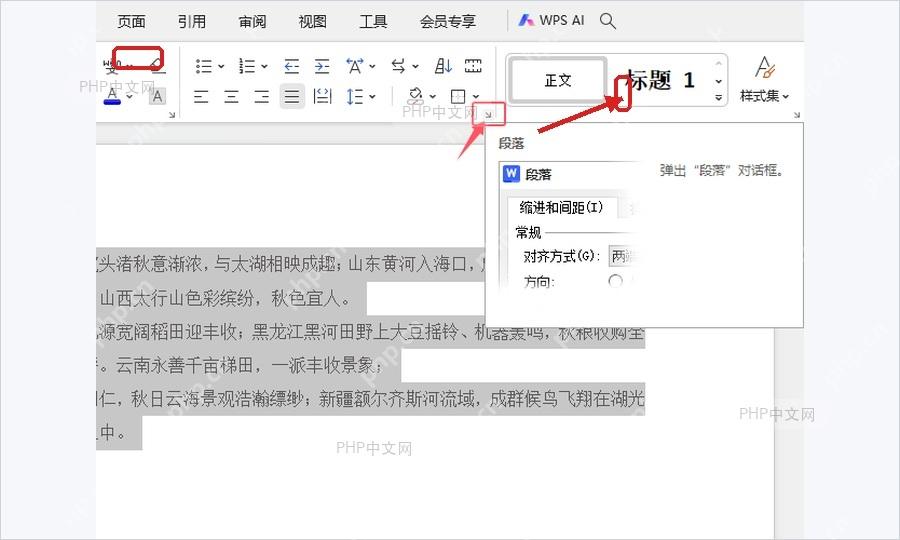Viewport: 900px width, 540px height.
Task: Click the text direction swap icon
Action: [x=398, y=67]
